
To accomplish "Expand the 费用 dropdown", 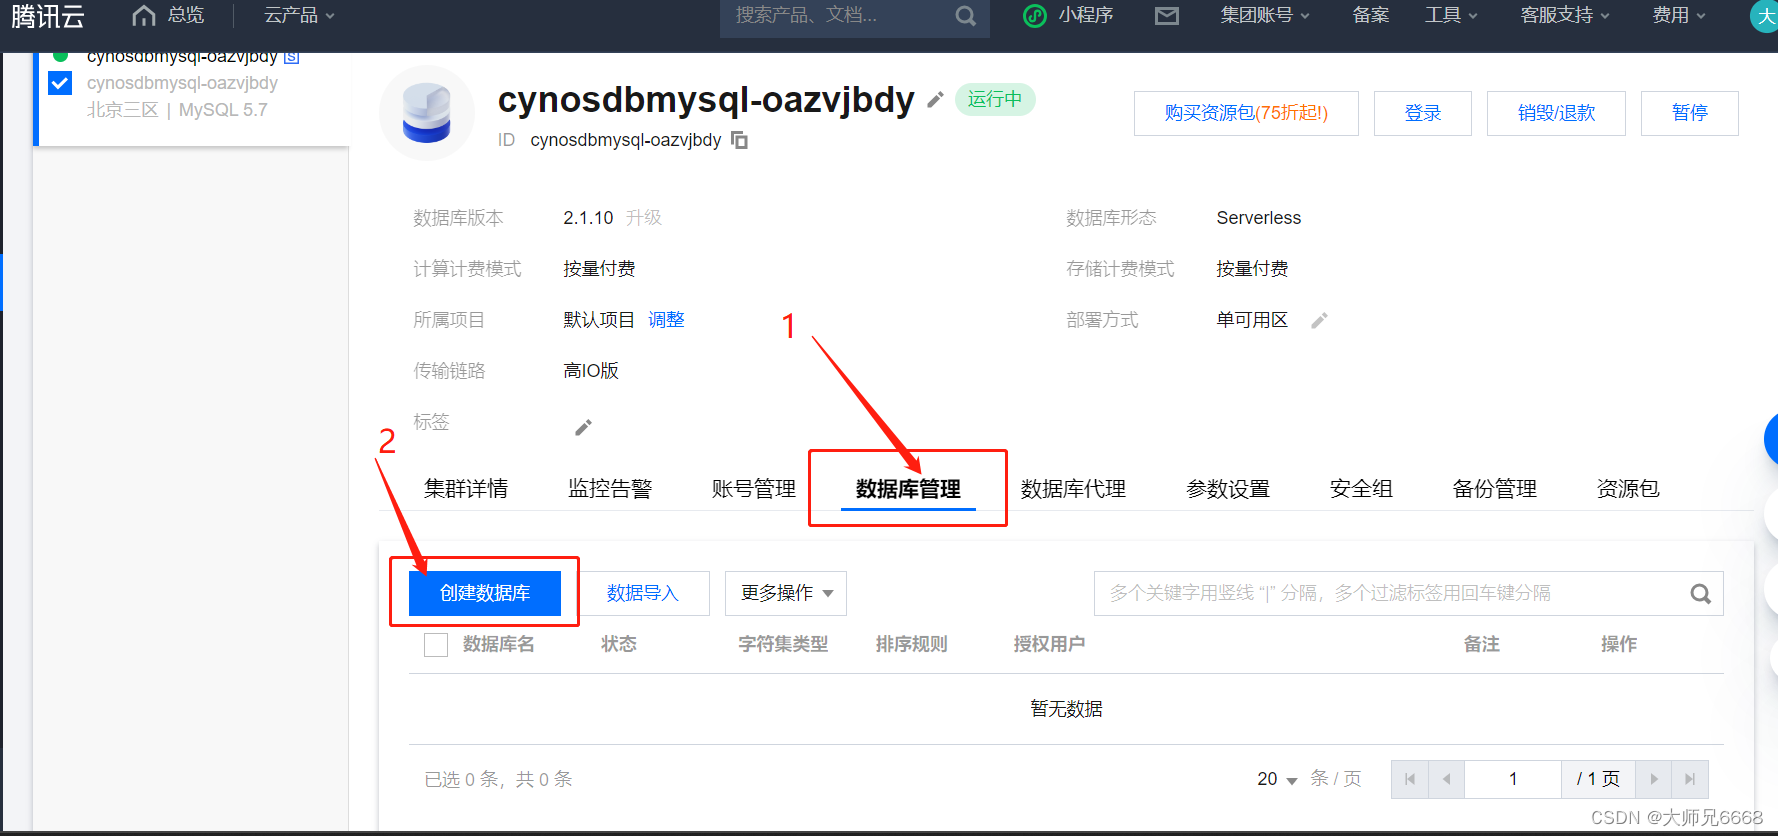I will 1679,16.
